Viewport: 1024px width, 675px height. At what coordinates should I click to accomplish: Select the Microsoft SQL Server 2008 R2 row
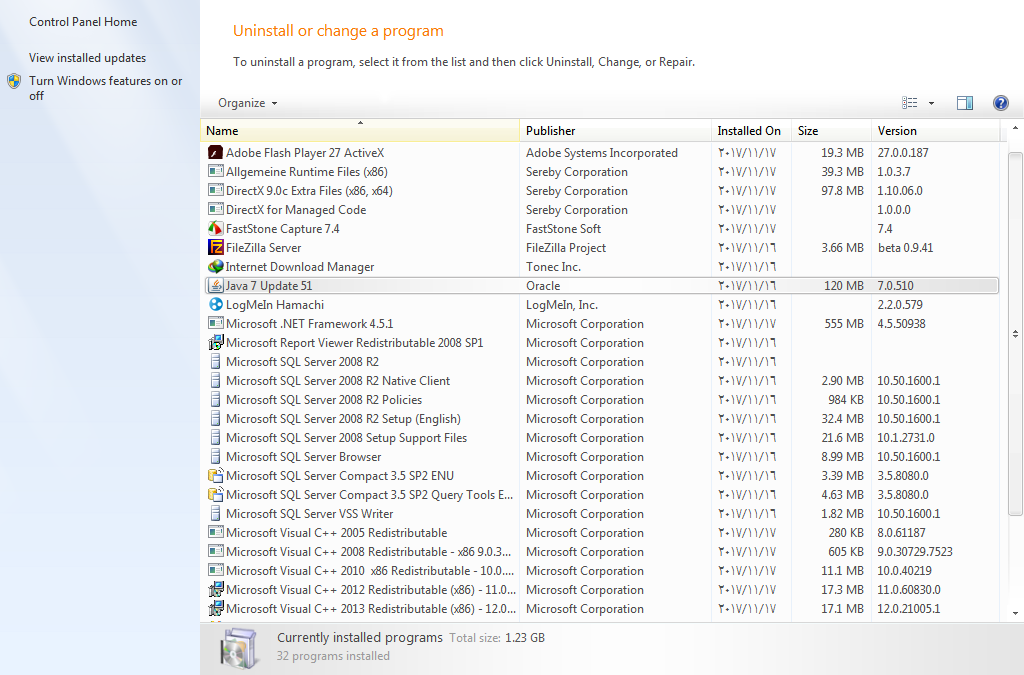click(602, 362)
